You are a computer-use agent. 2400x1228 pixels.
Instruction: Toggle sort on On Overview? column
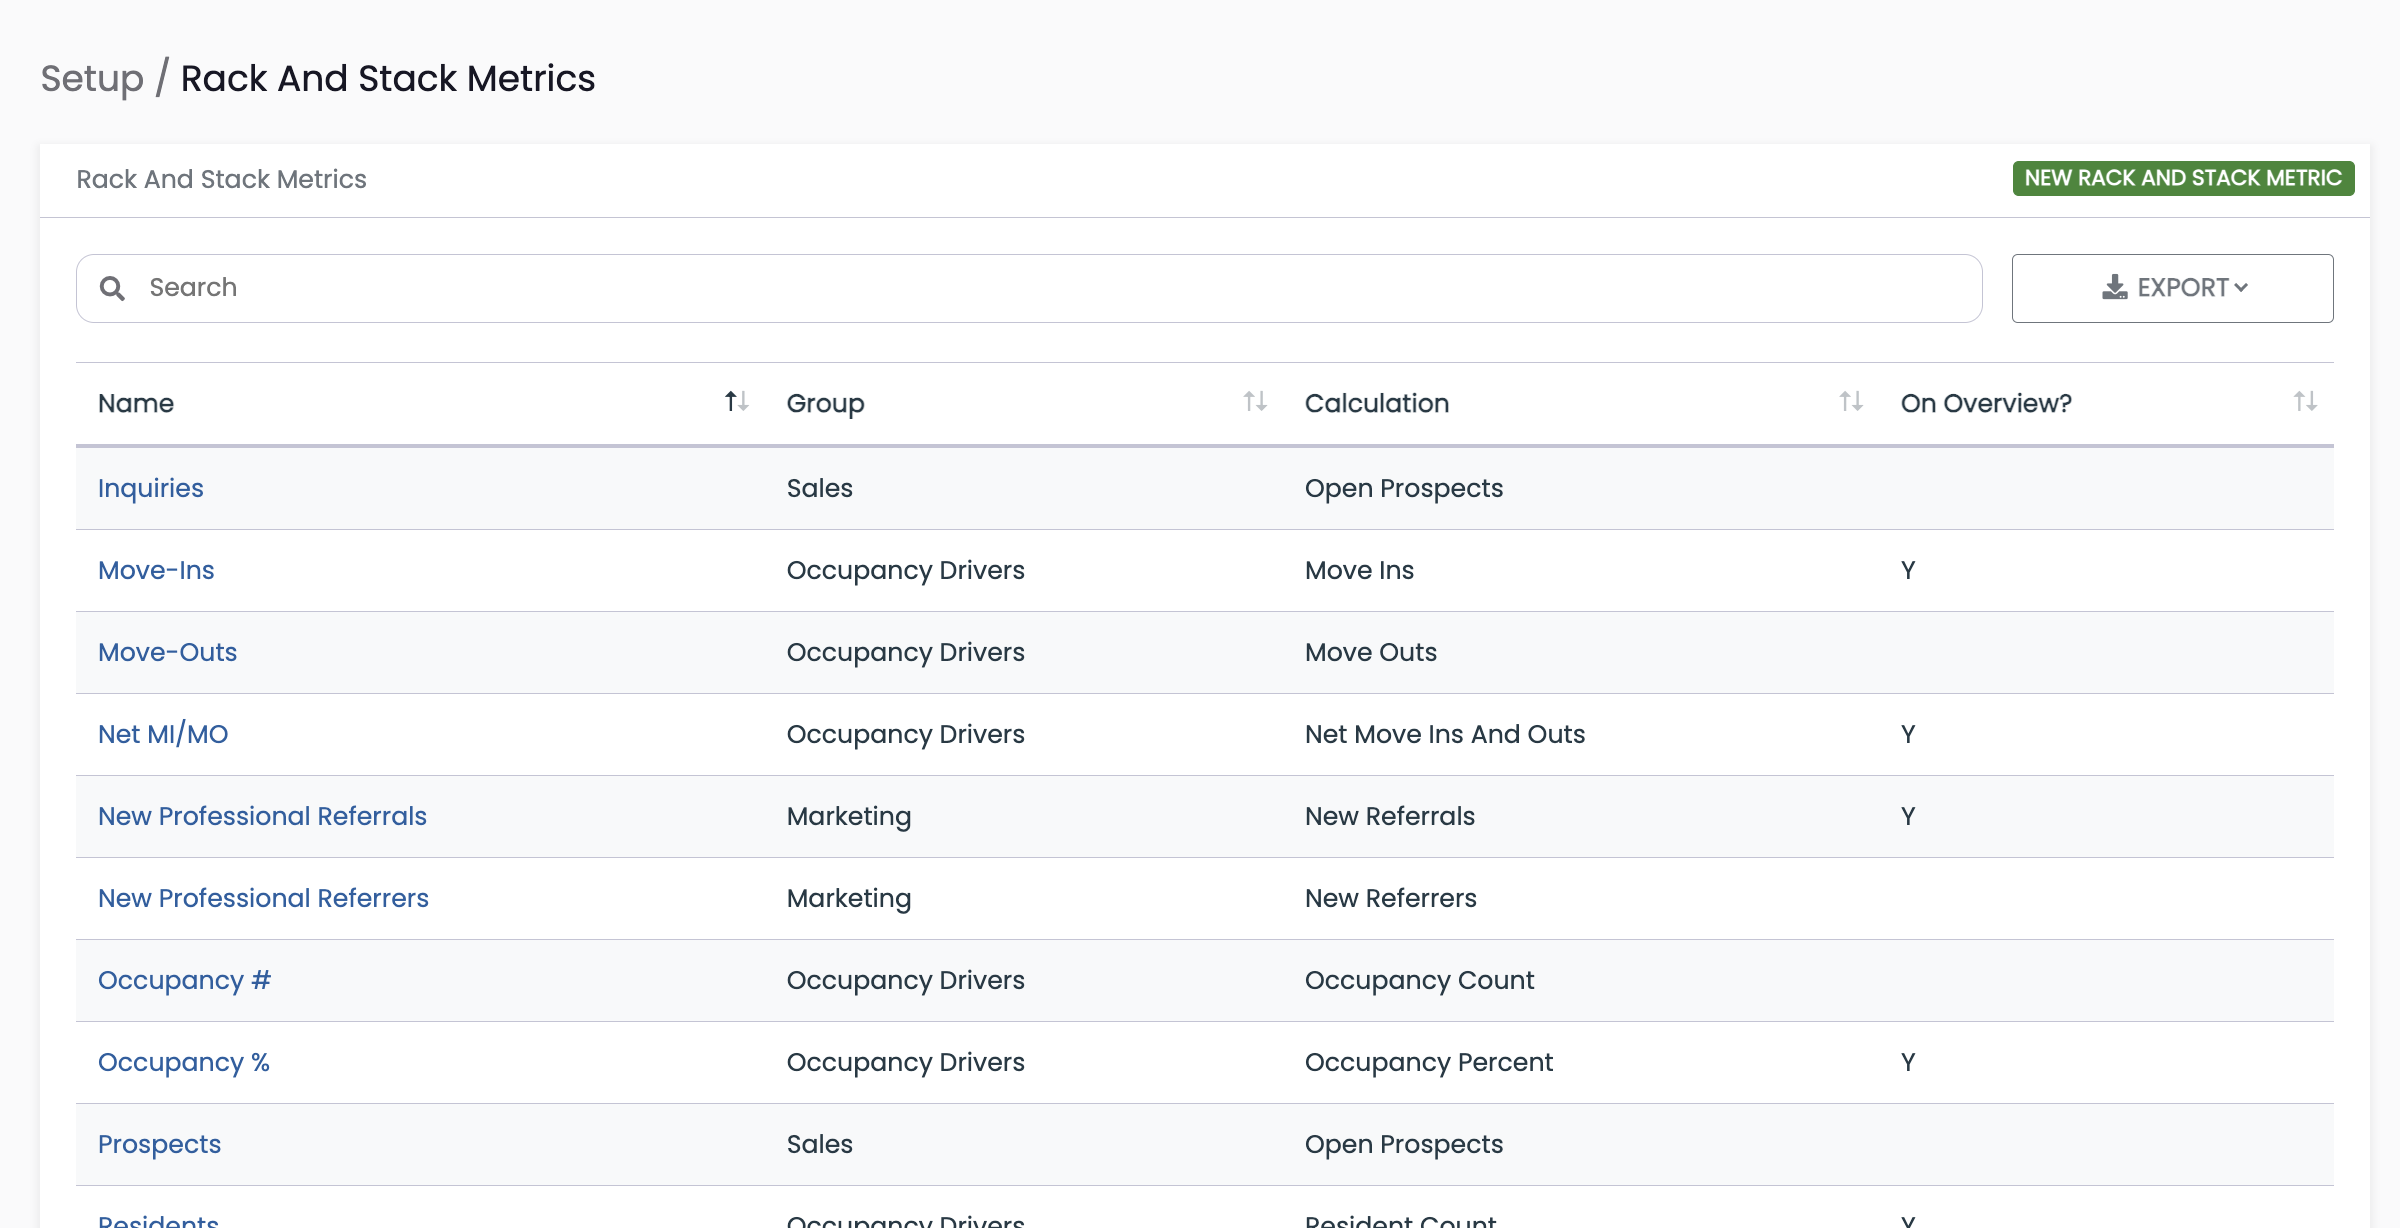tap(2305, 402)
